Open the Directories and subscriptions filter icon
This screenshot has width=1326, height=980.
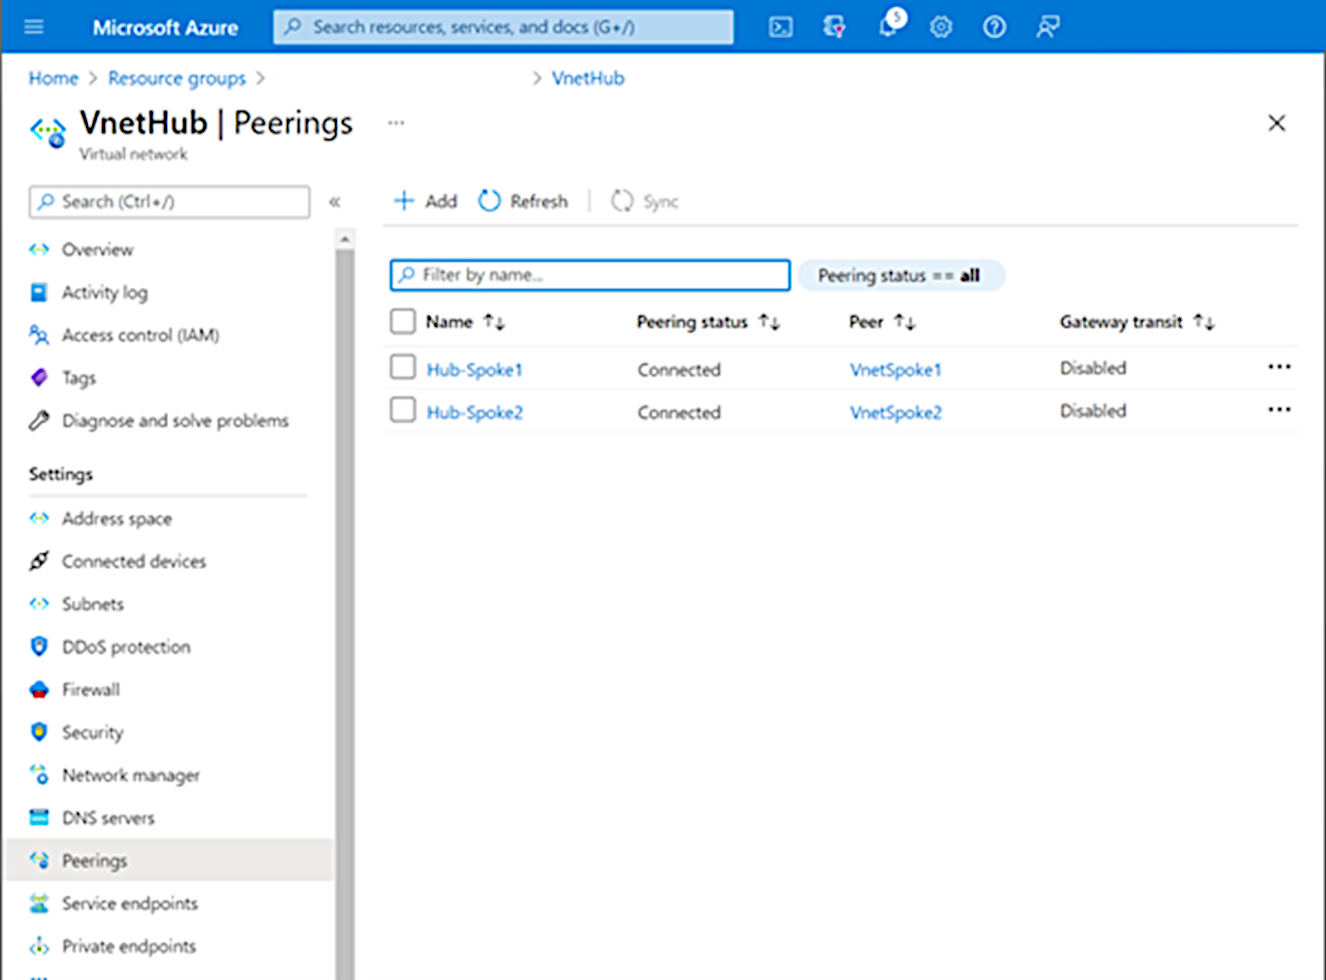[834, 27]
